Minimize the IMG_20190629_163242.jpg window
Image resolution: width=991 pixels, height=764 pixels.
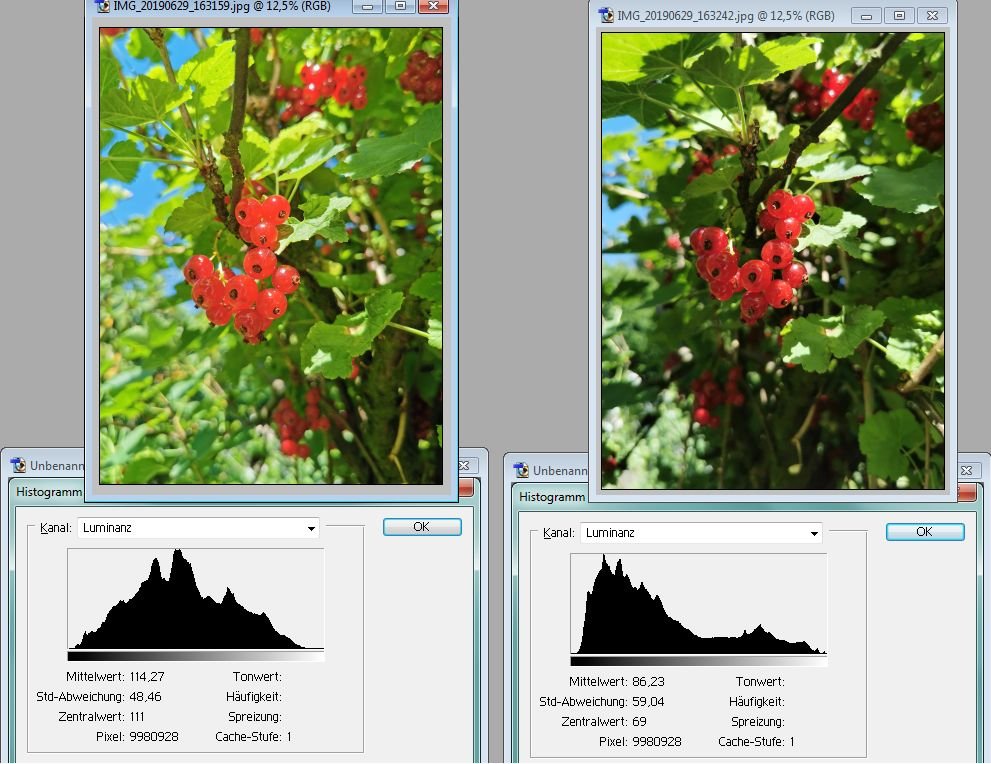coord(866,16)
